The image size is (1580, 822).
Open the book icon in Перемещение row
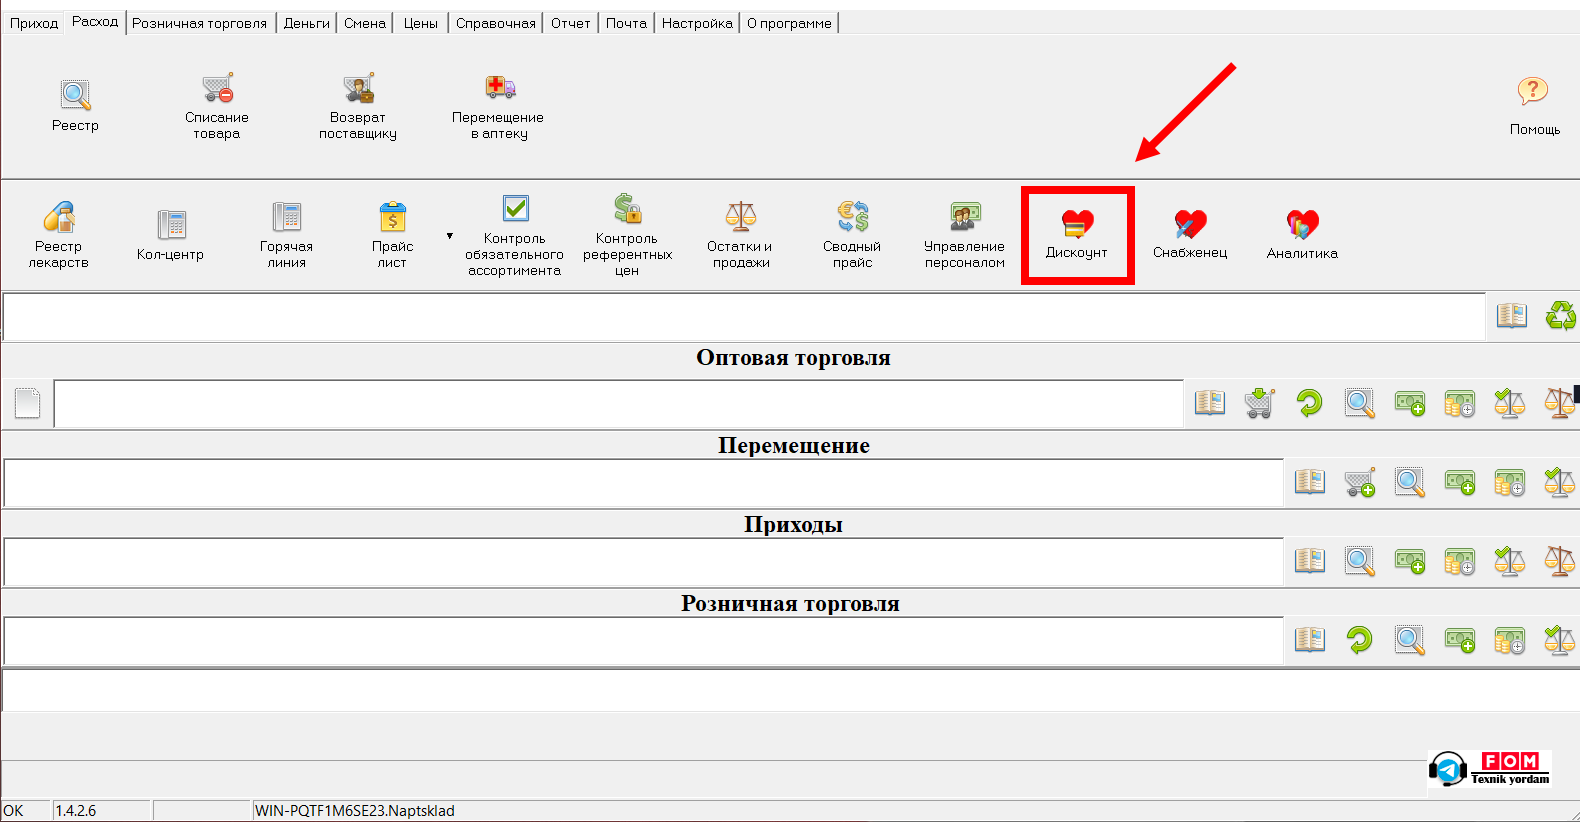1310,482
